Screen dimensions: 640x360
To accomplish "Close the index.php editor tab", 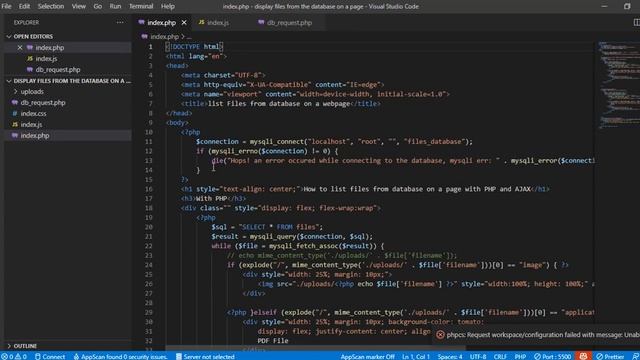I will click(184, 22).
